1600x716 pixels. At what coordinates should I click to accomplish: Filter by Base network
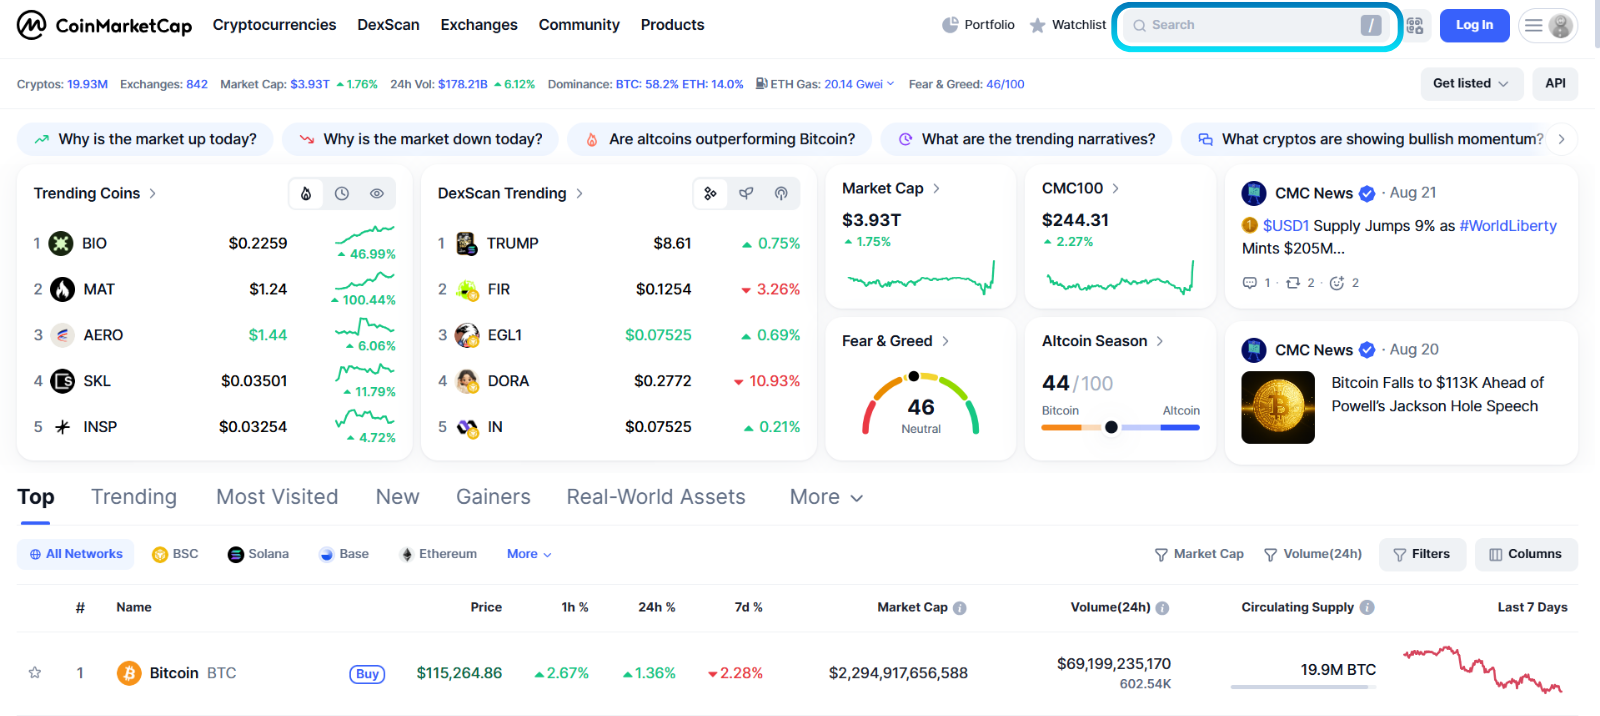344,554
